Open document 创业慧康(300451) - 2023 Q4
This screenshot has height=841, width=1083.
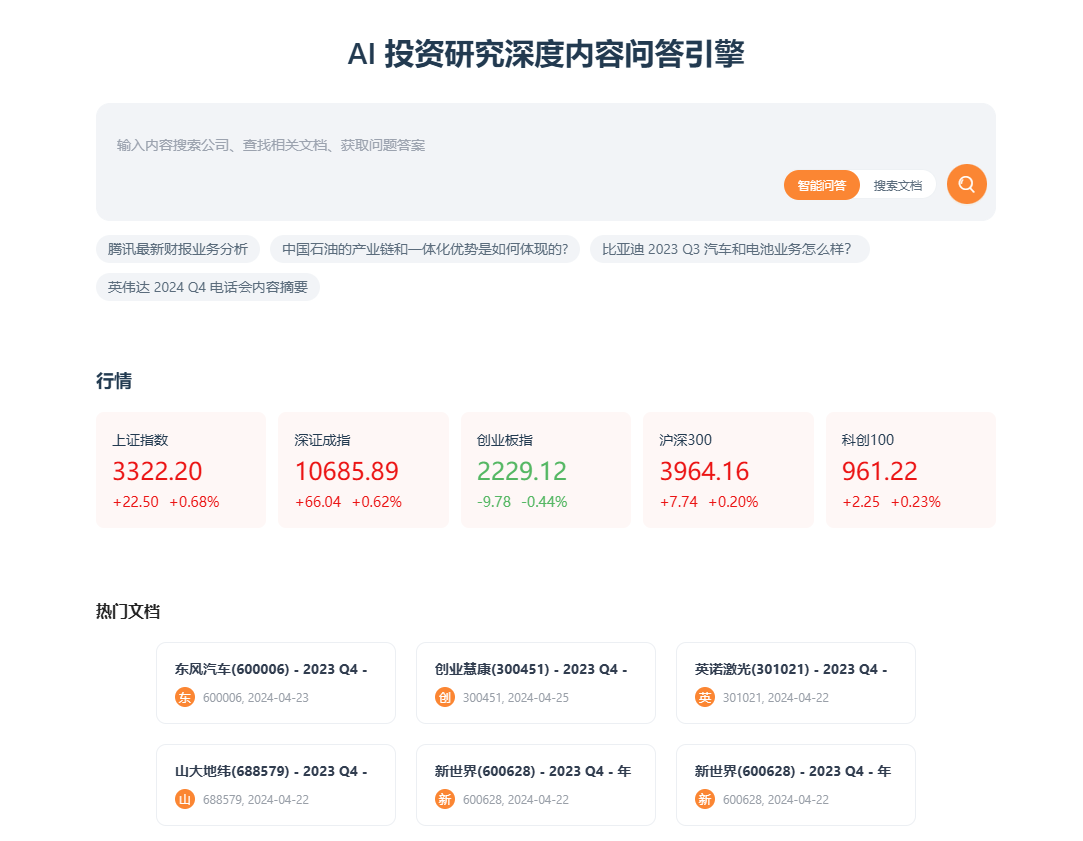click(x=536, y=683)
